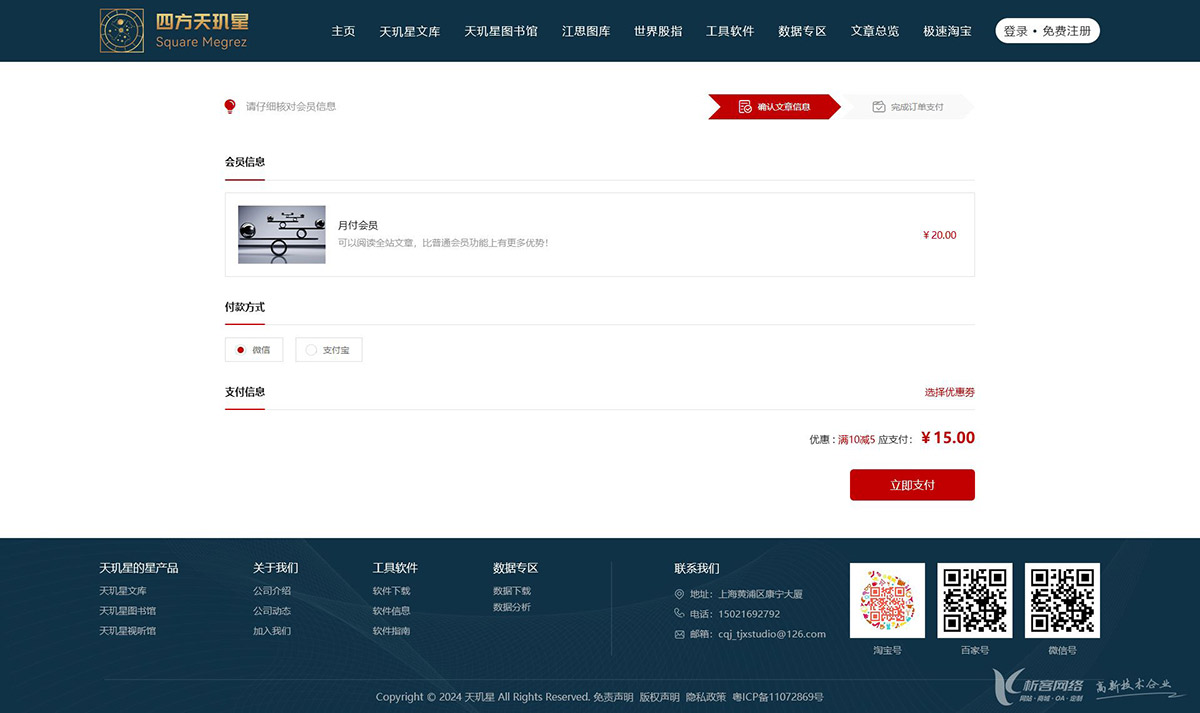Click the red lightbulb tip icon
The height and width of the screenshot is (713, 1200).
230,106
